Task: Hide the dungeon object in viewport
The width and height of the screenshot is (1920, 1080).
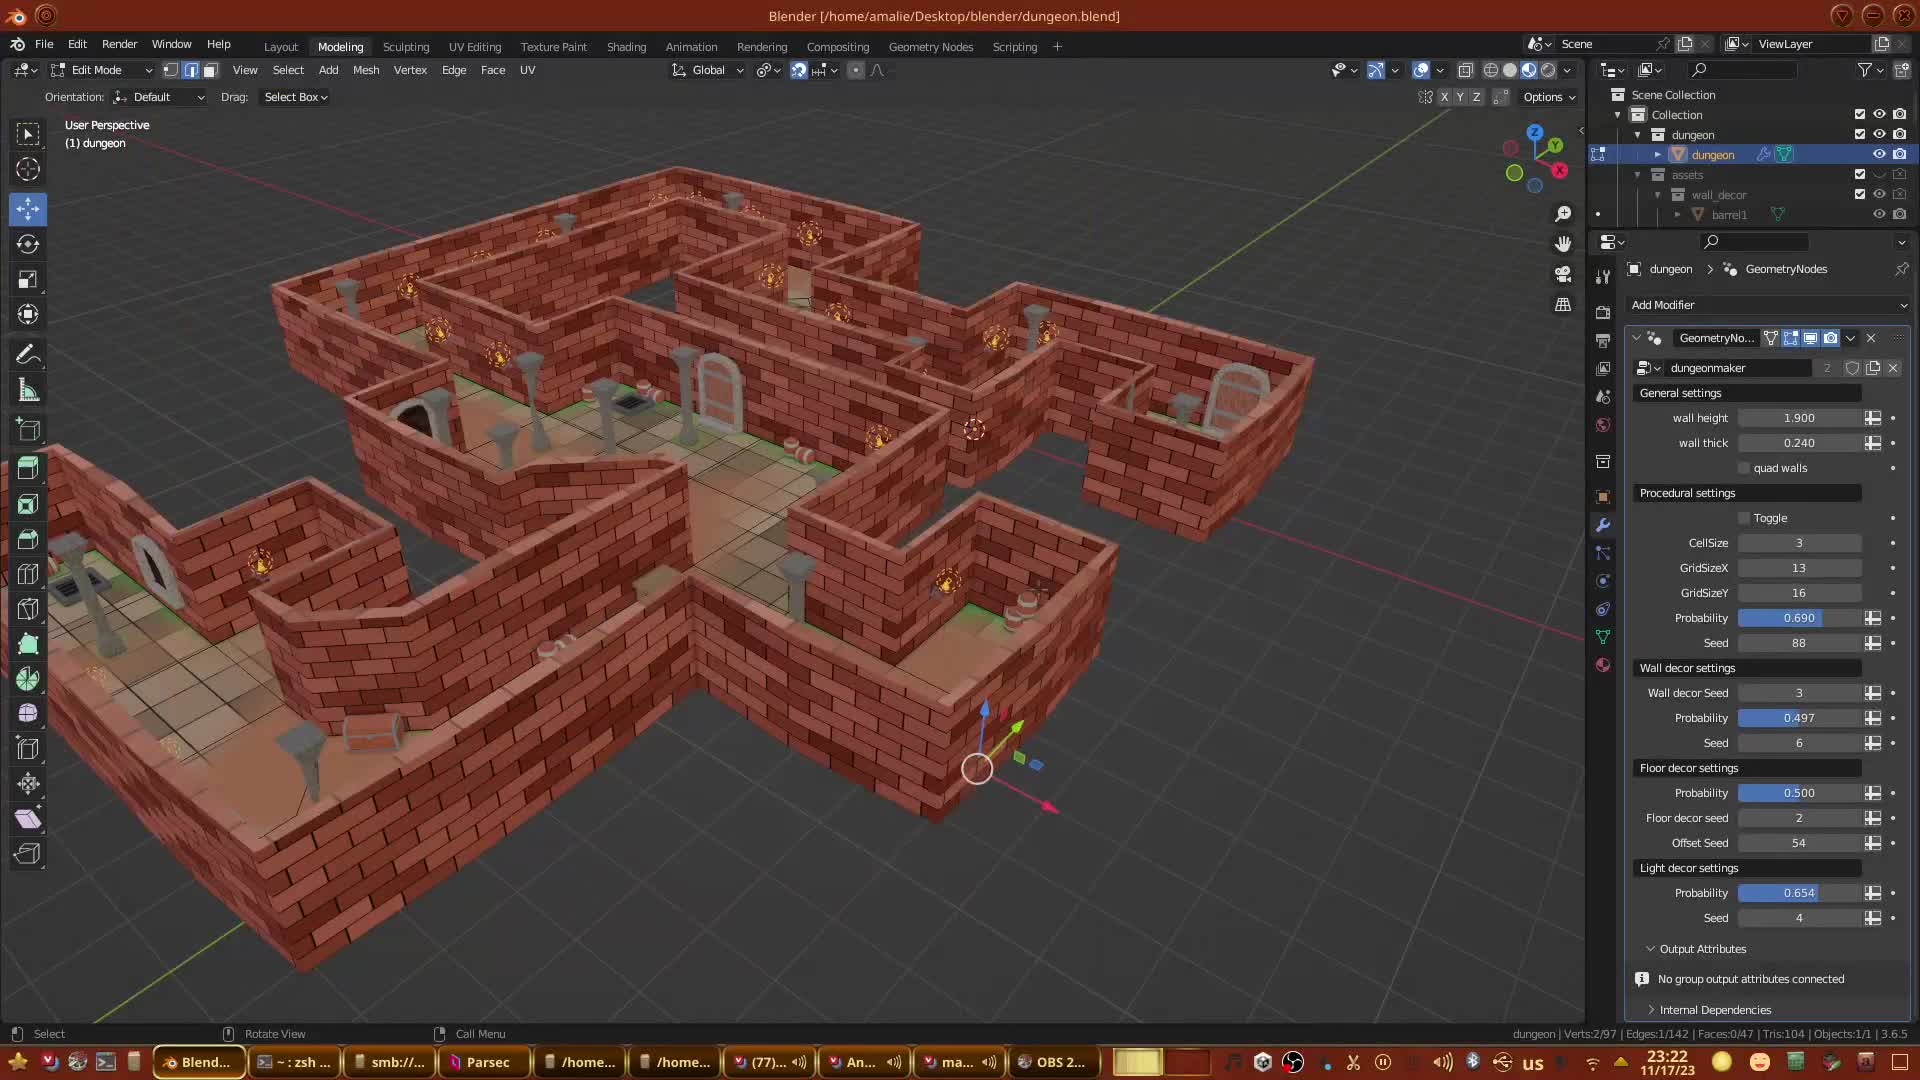Action: 1879,154
